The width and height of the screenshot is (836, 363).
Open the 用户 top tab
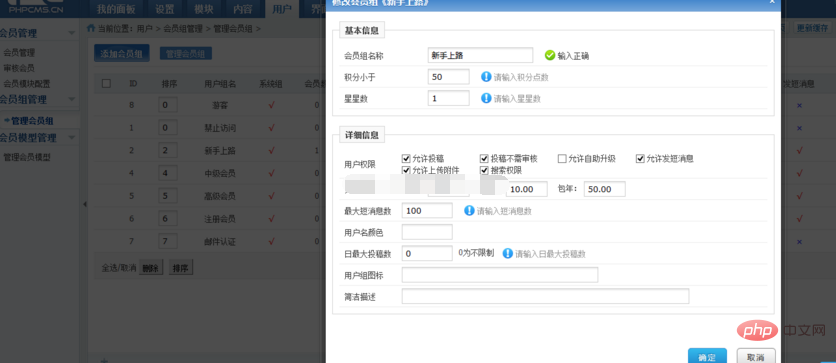(x=282, y=9)
